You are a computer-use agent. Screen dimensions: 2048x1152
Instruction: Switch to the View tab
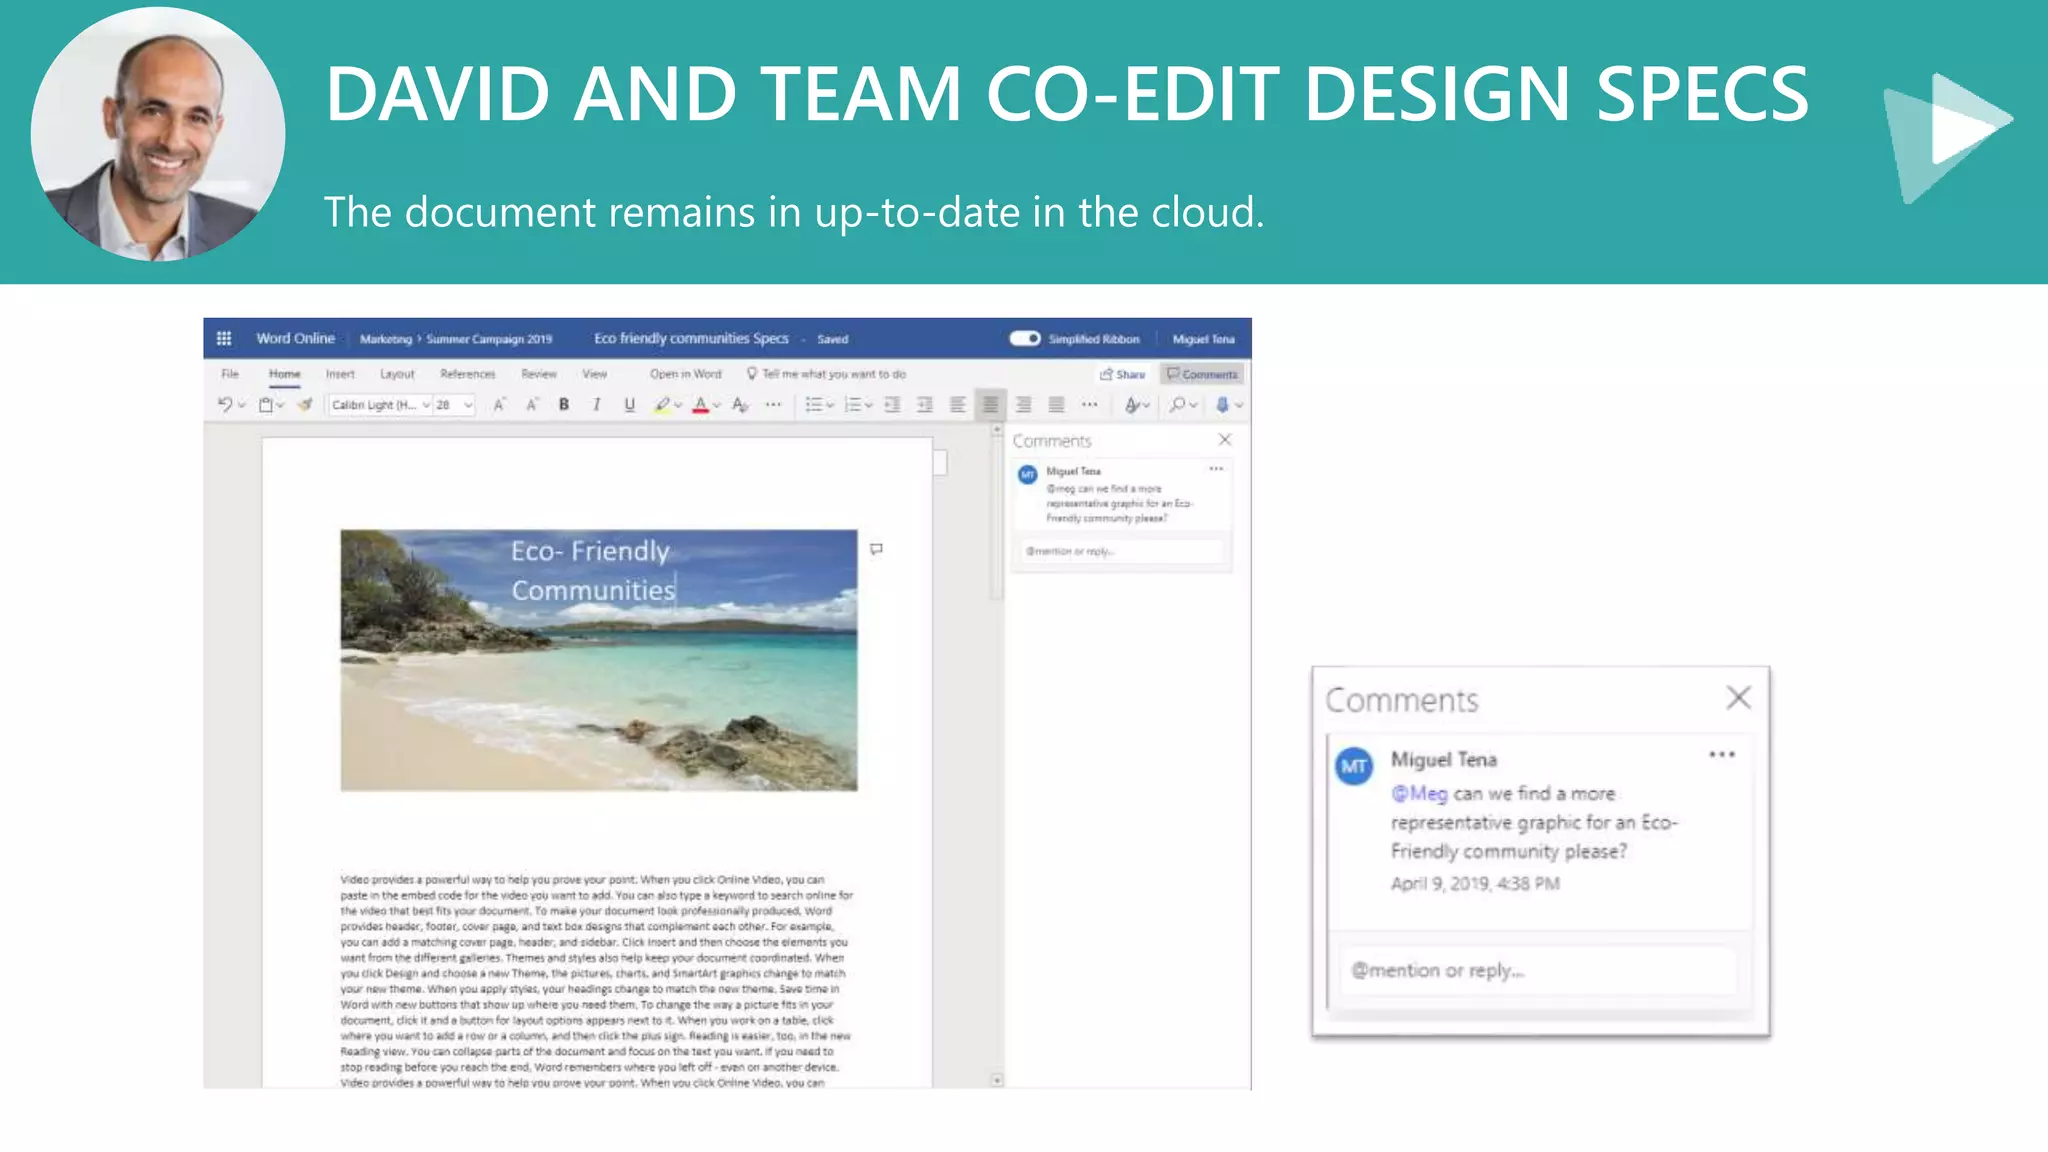coord(595,374)
